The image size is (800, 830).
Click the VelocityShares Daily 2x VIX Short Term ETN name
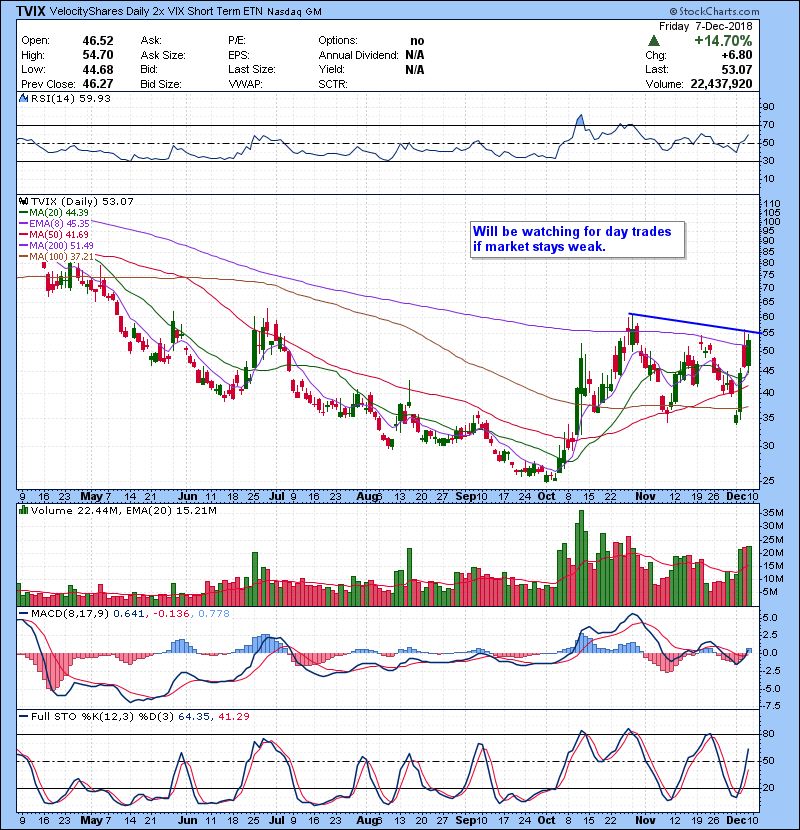156,12
